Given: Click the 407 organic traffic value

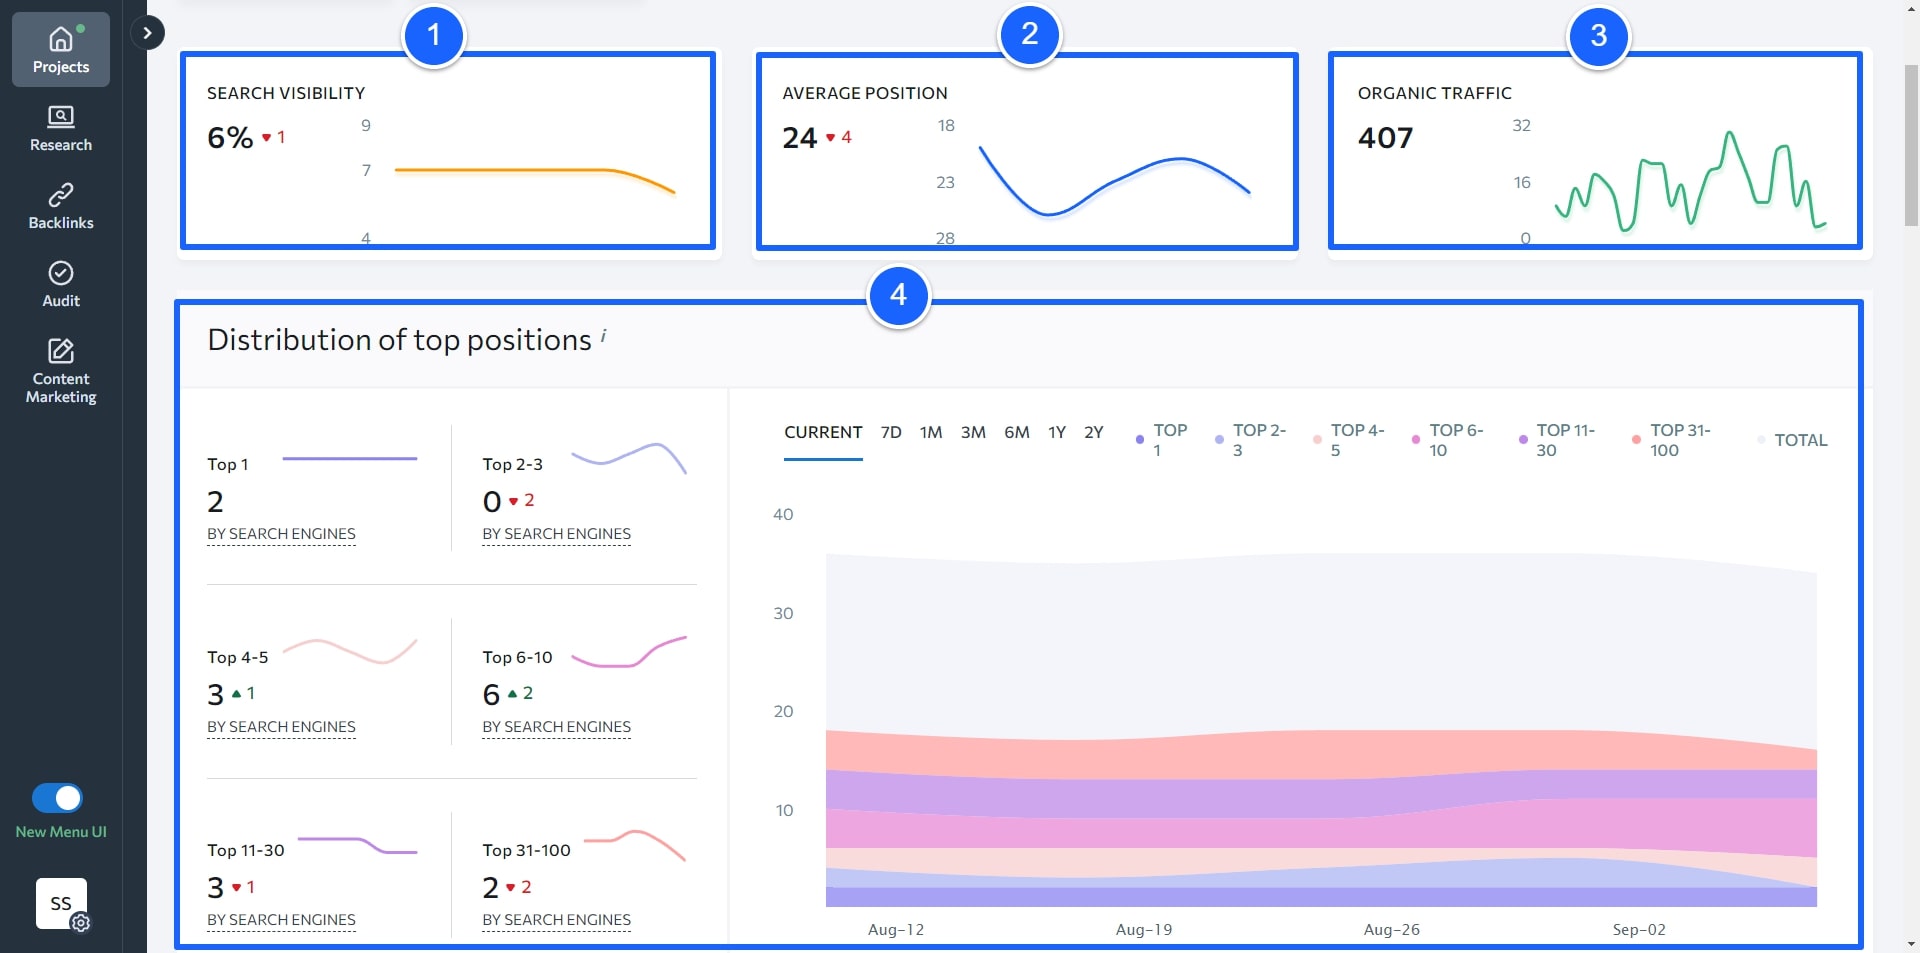Looking at the screenshot, I should [1385, 137].
